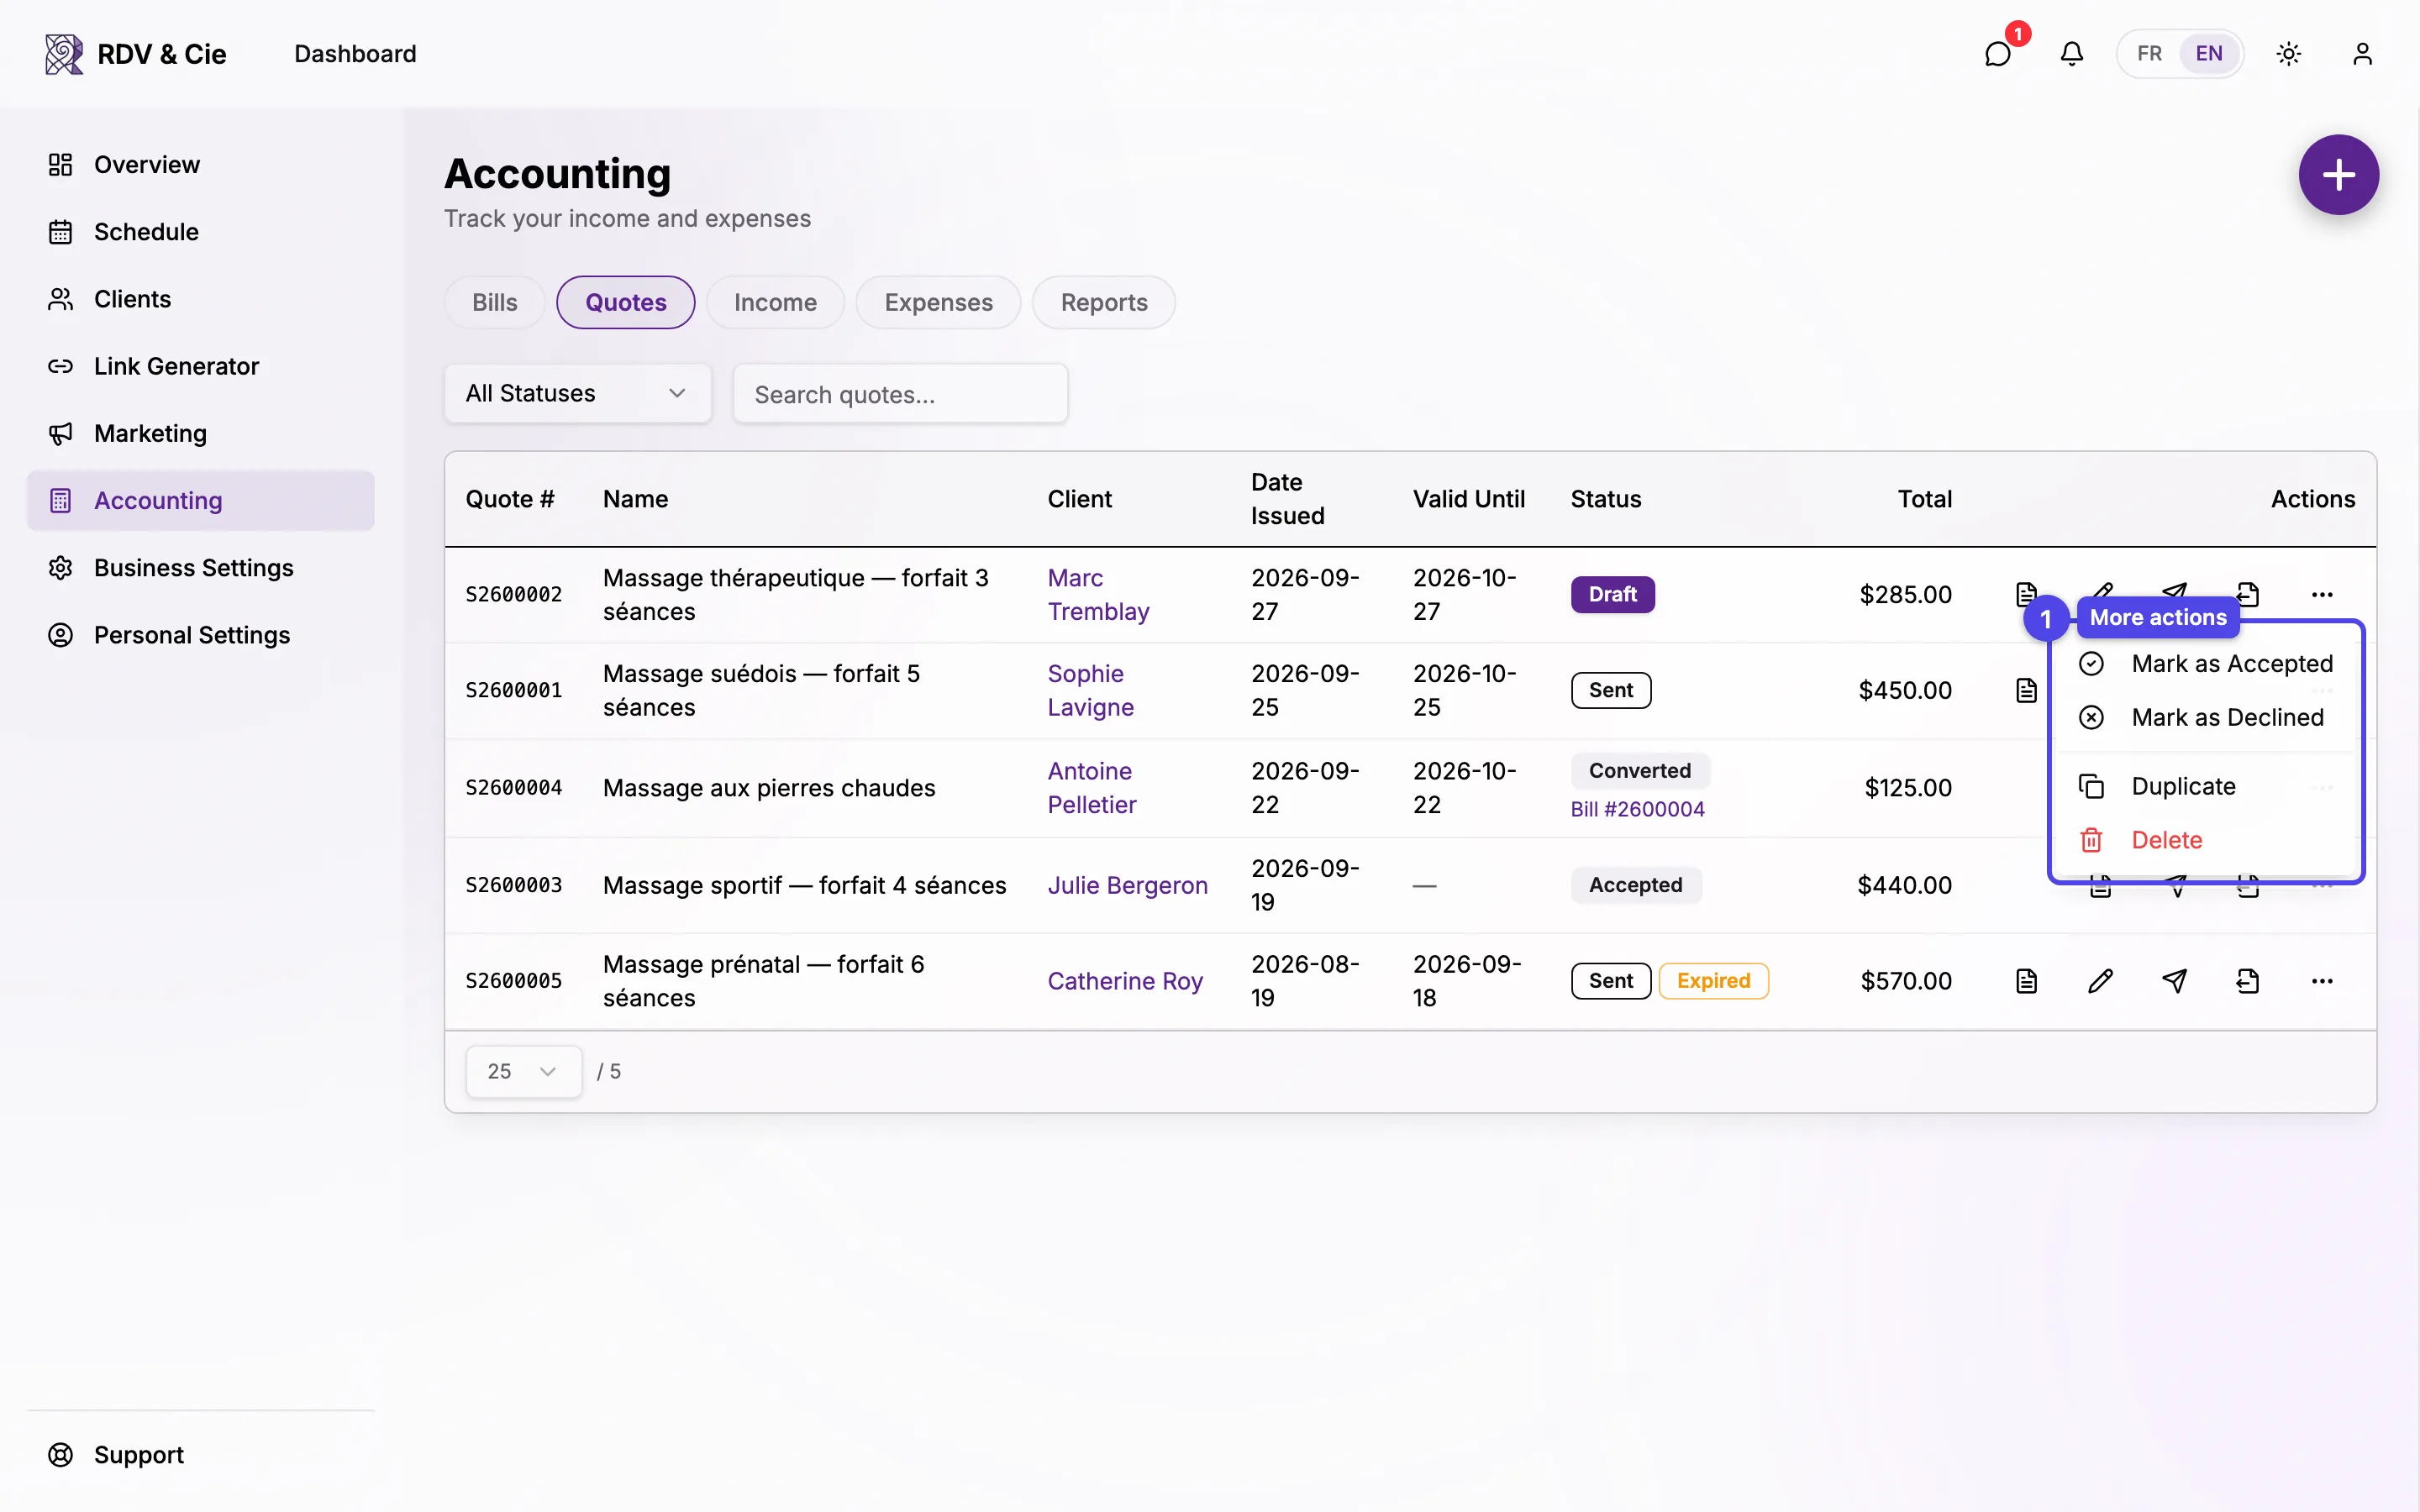The width and height of the screenshot is (2420, 1512).
Task: Click the RDV & Cie logo
Action: [136, 54]
